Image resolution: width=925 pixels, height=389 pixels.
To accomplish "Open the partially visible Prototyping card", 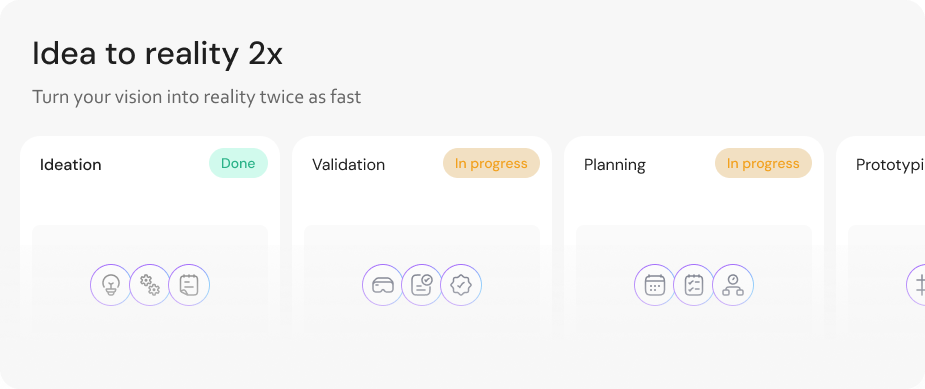I will point(881,236).
